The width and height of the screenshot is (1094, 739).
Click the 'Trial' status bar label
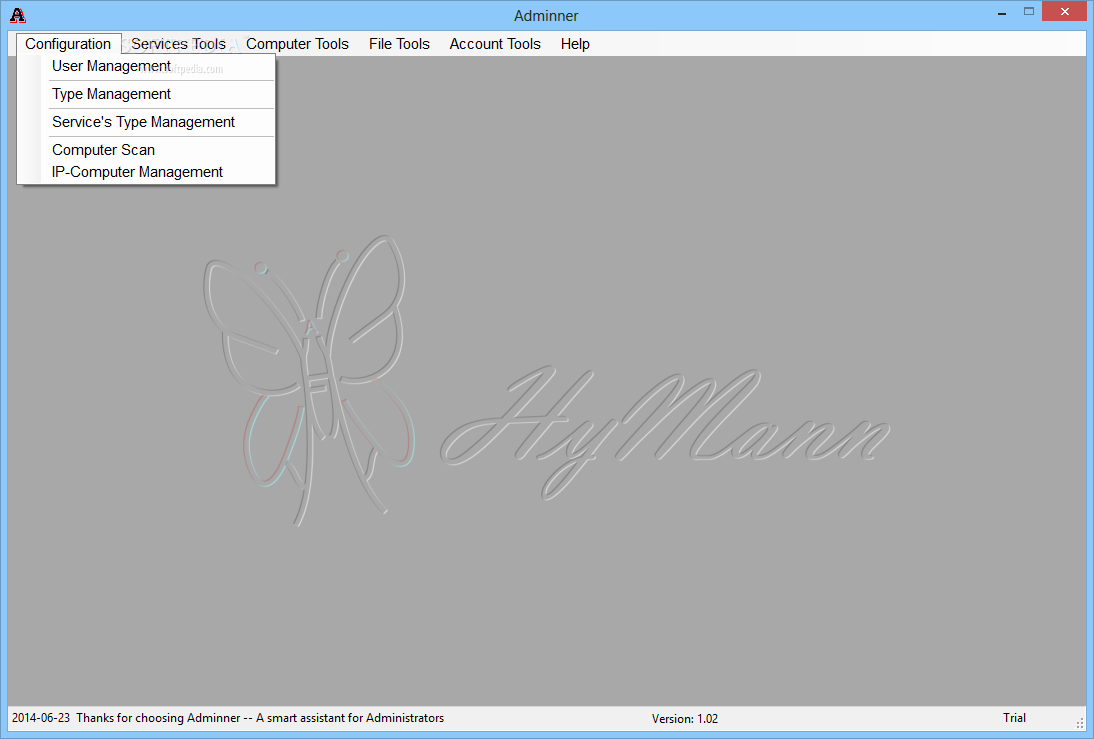[1014, 718]
